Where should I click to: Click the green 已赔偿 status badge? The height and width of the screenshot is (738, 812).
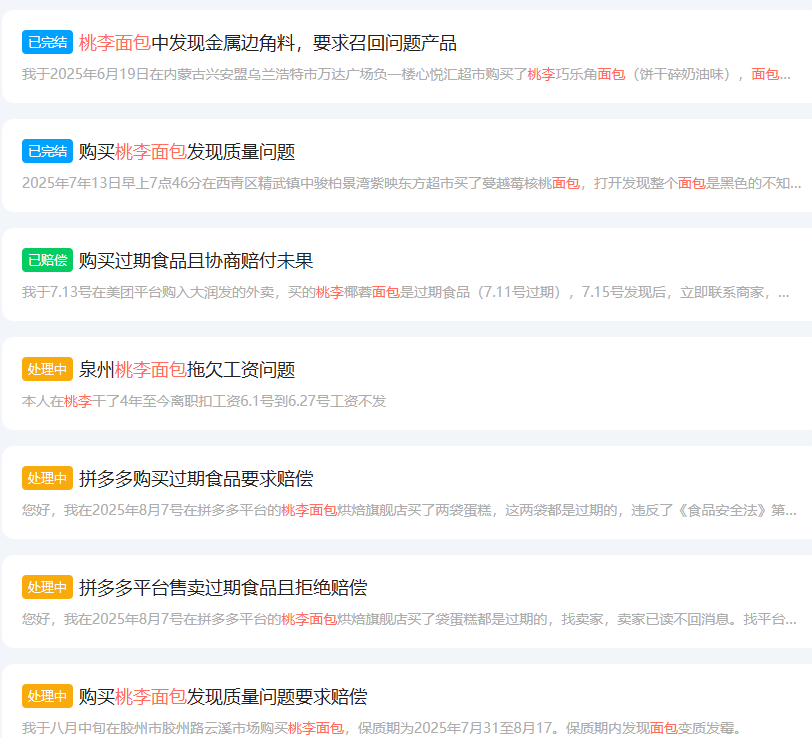coord(47,260)
